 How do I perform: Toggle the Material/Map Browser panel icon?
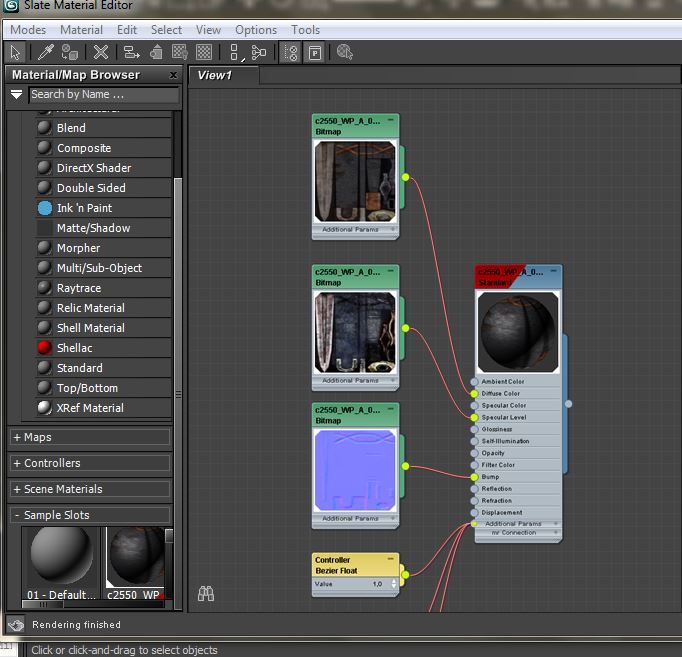pyautogui.click(x=291, y=53)
